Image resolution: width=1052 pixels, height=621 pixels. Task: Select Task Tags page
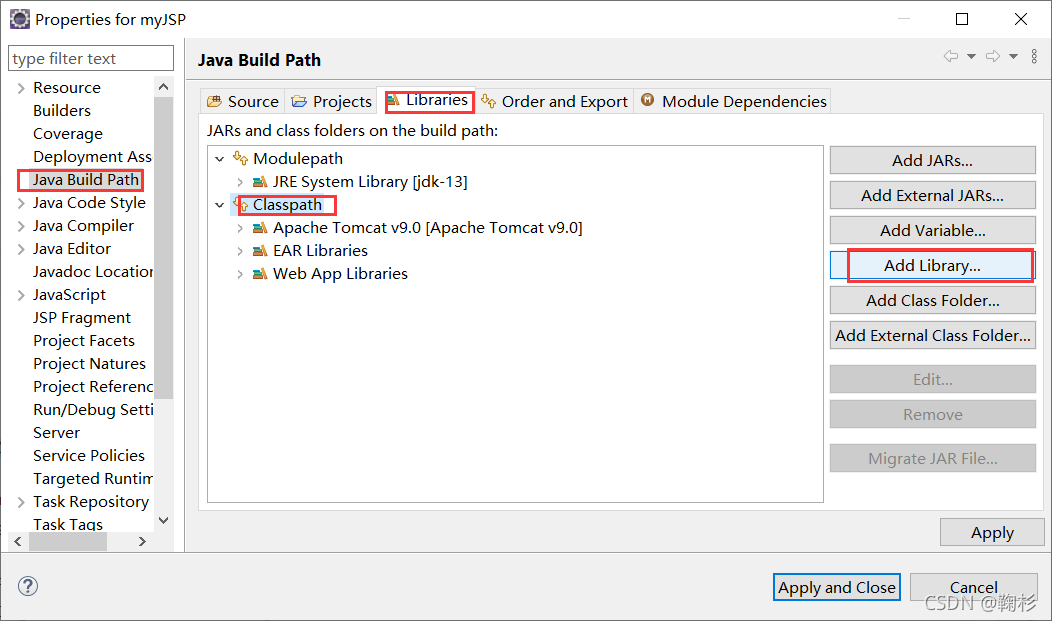68,524
